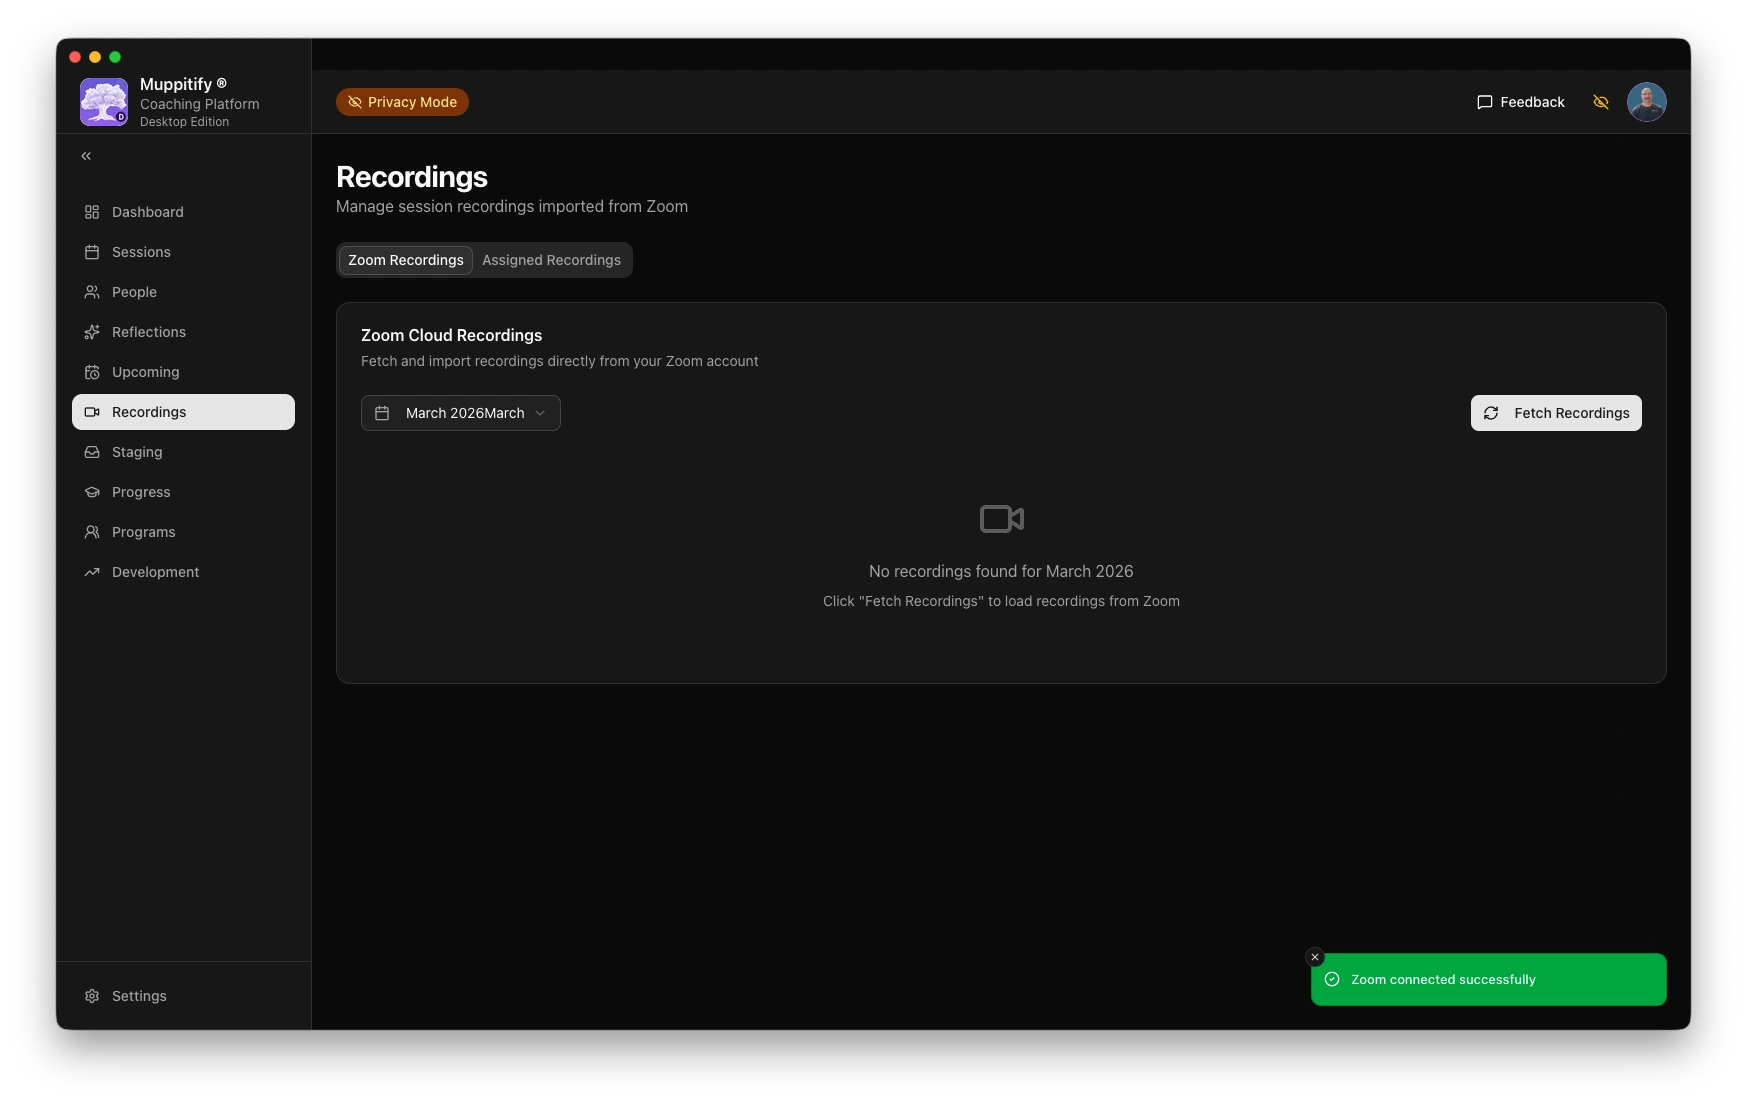Open Sessions via its calendar icon

coord(92,252)
